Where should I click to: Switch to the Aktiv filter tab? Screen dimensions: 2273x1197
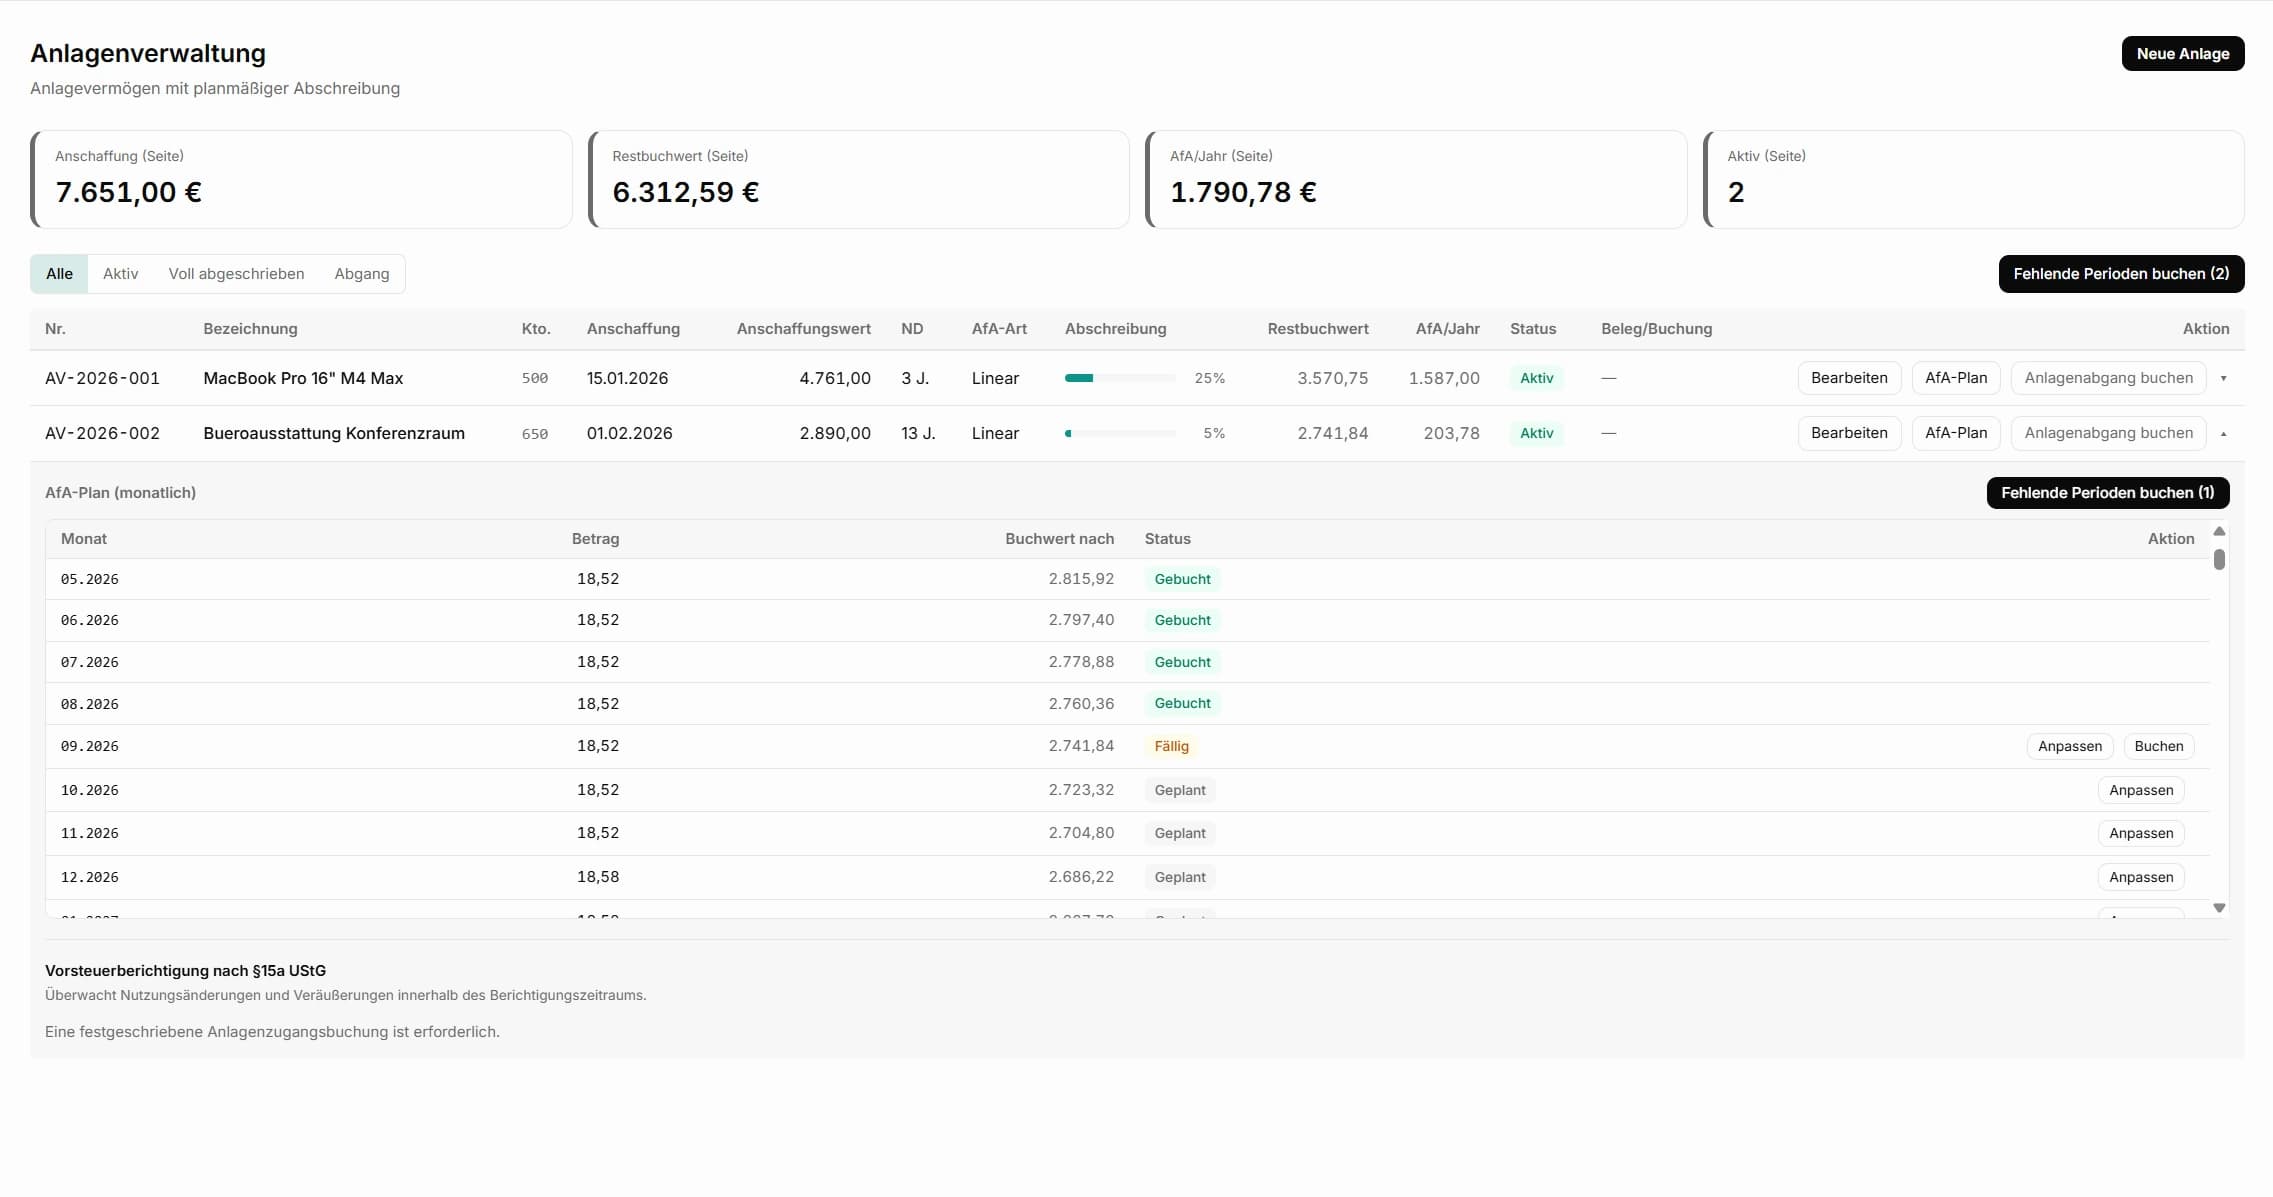(120, 274)
